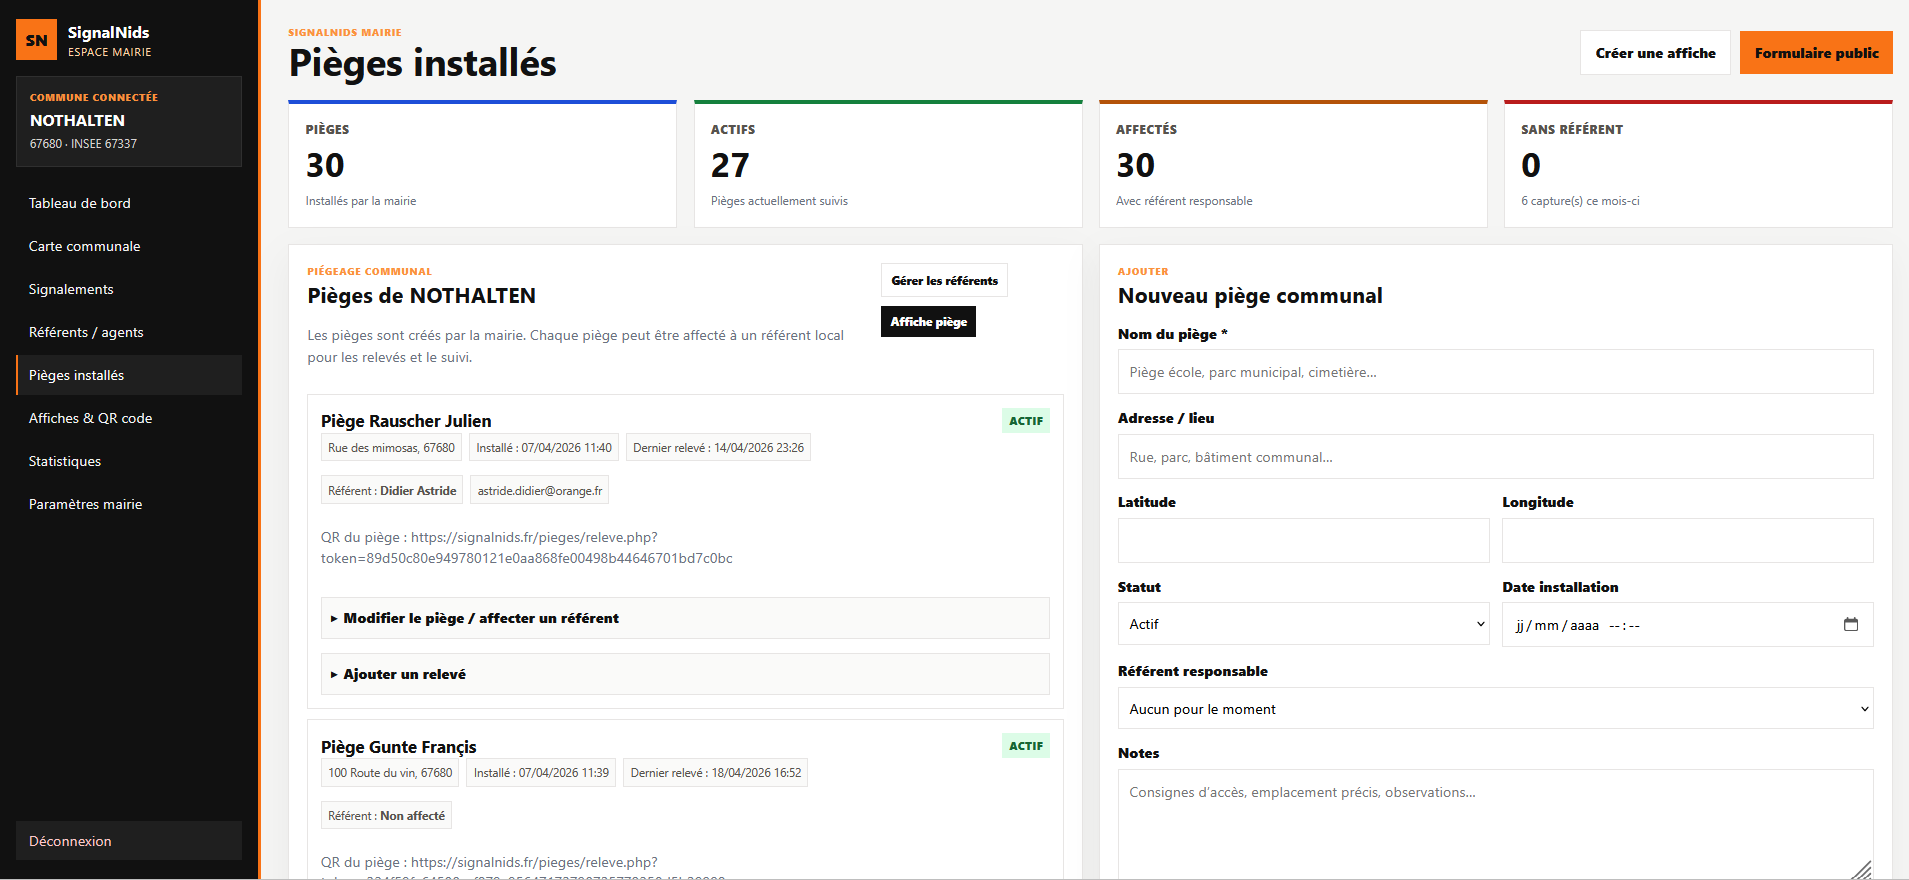Viewport: 1909px width, 880px height.
Task: Click the Piège Rauscher Julien title
Action: (x=406, y=421)
